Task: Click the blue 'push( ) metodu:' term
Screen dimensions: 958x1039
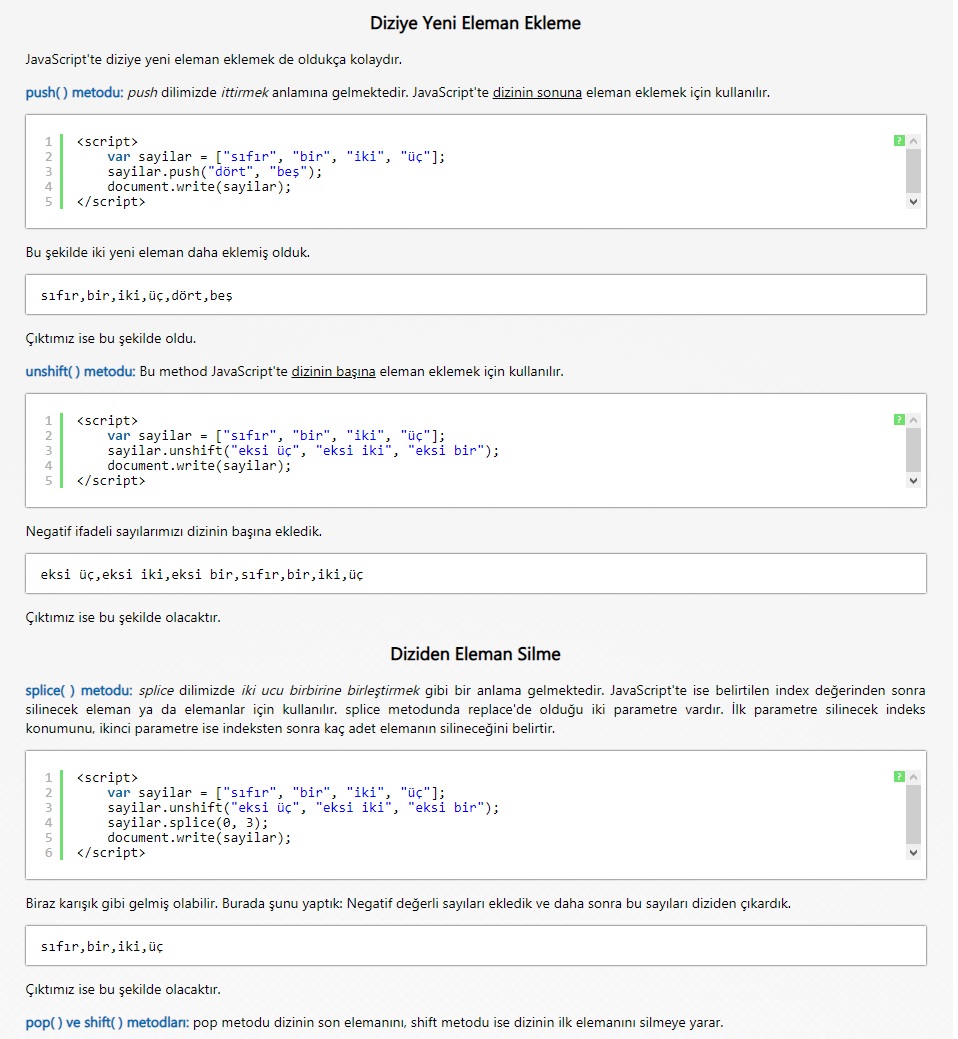Action: click(x=74, y=92)
